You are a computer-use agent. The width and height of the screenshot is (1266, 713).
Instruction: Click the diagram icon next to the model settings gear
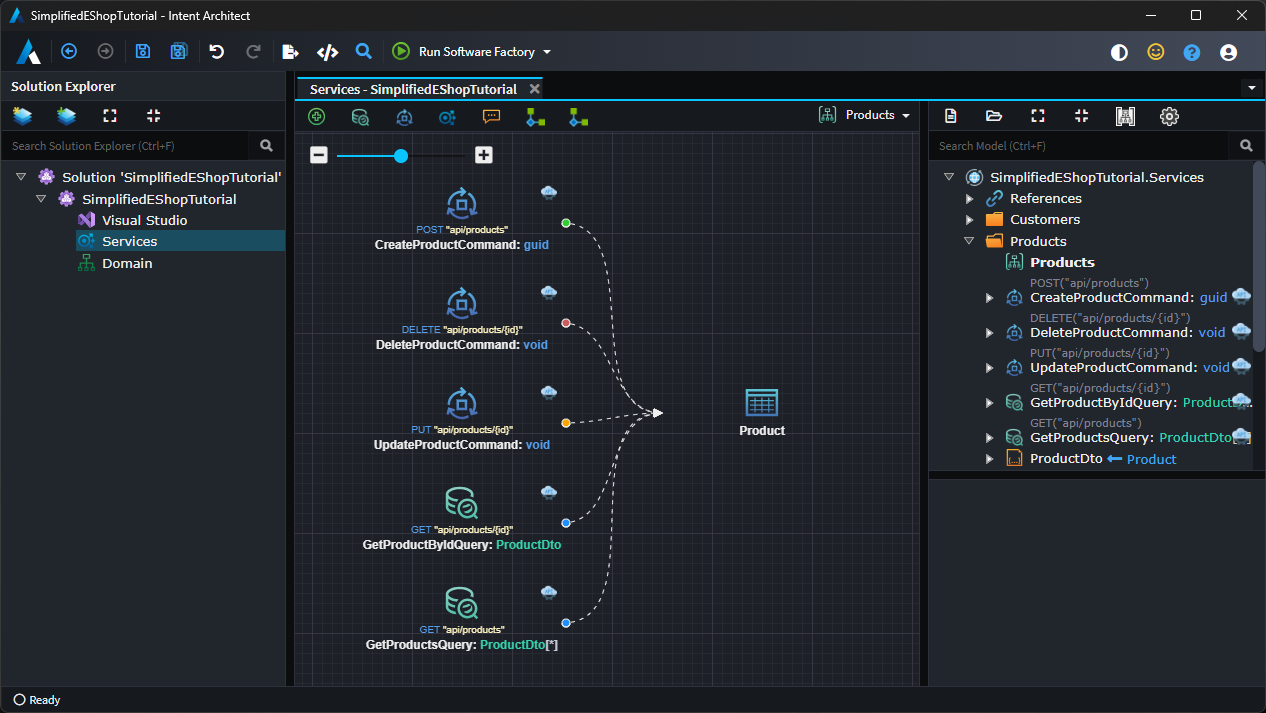tap(1125, 116)
